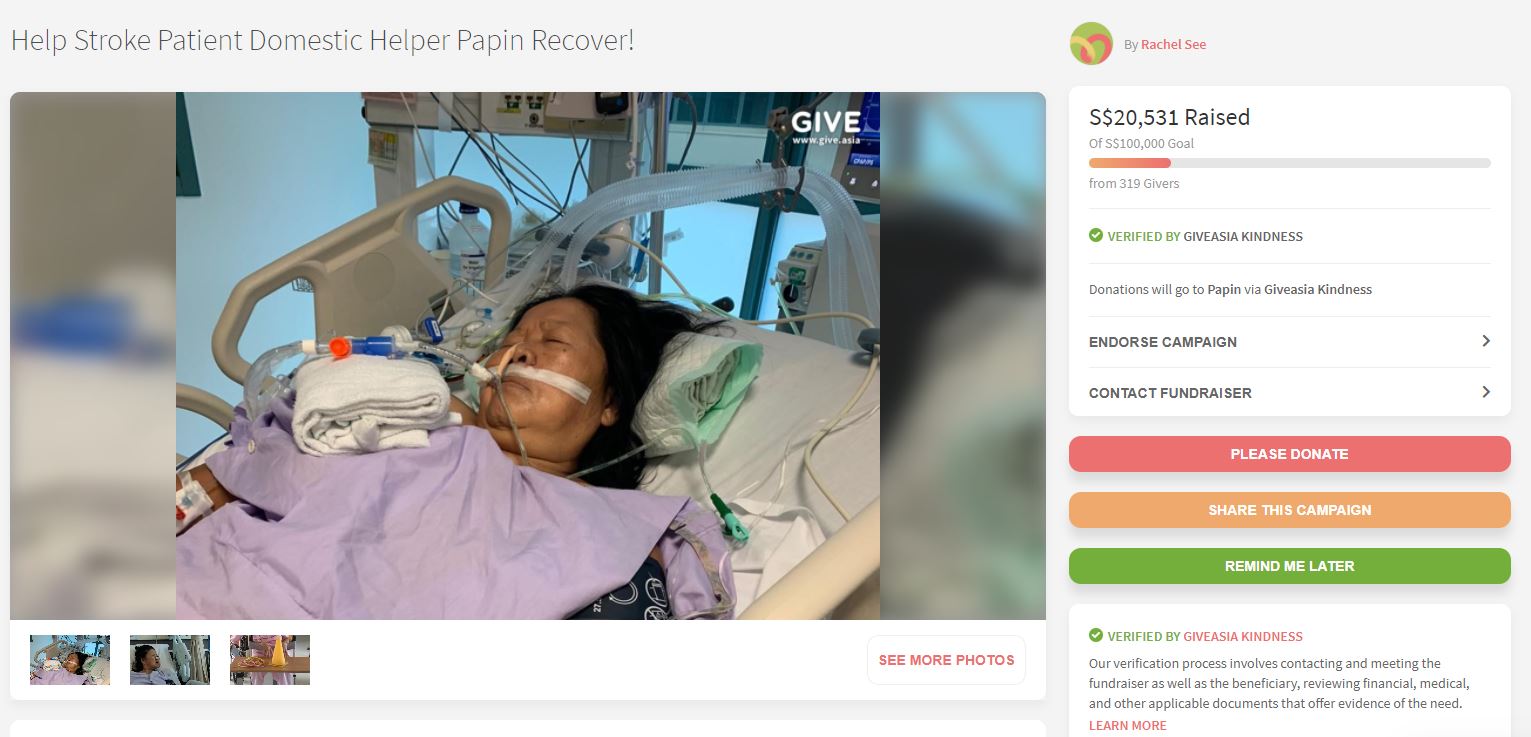
Task: Click the verified checkmark in the lower verification card
Action: (1096, 636)
